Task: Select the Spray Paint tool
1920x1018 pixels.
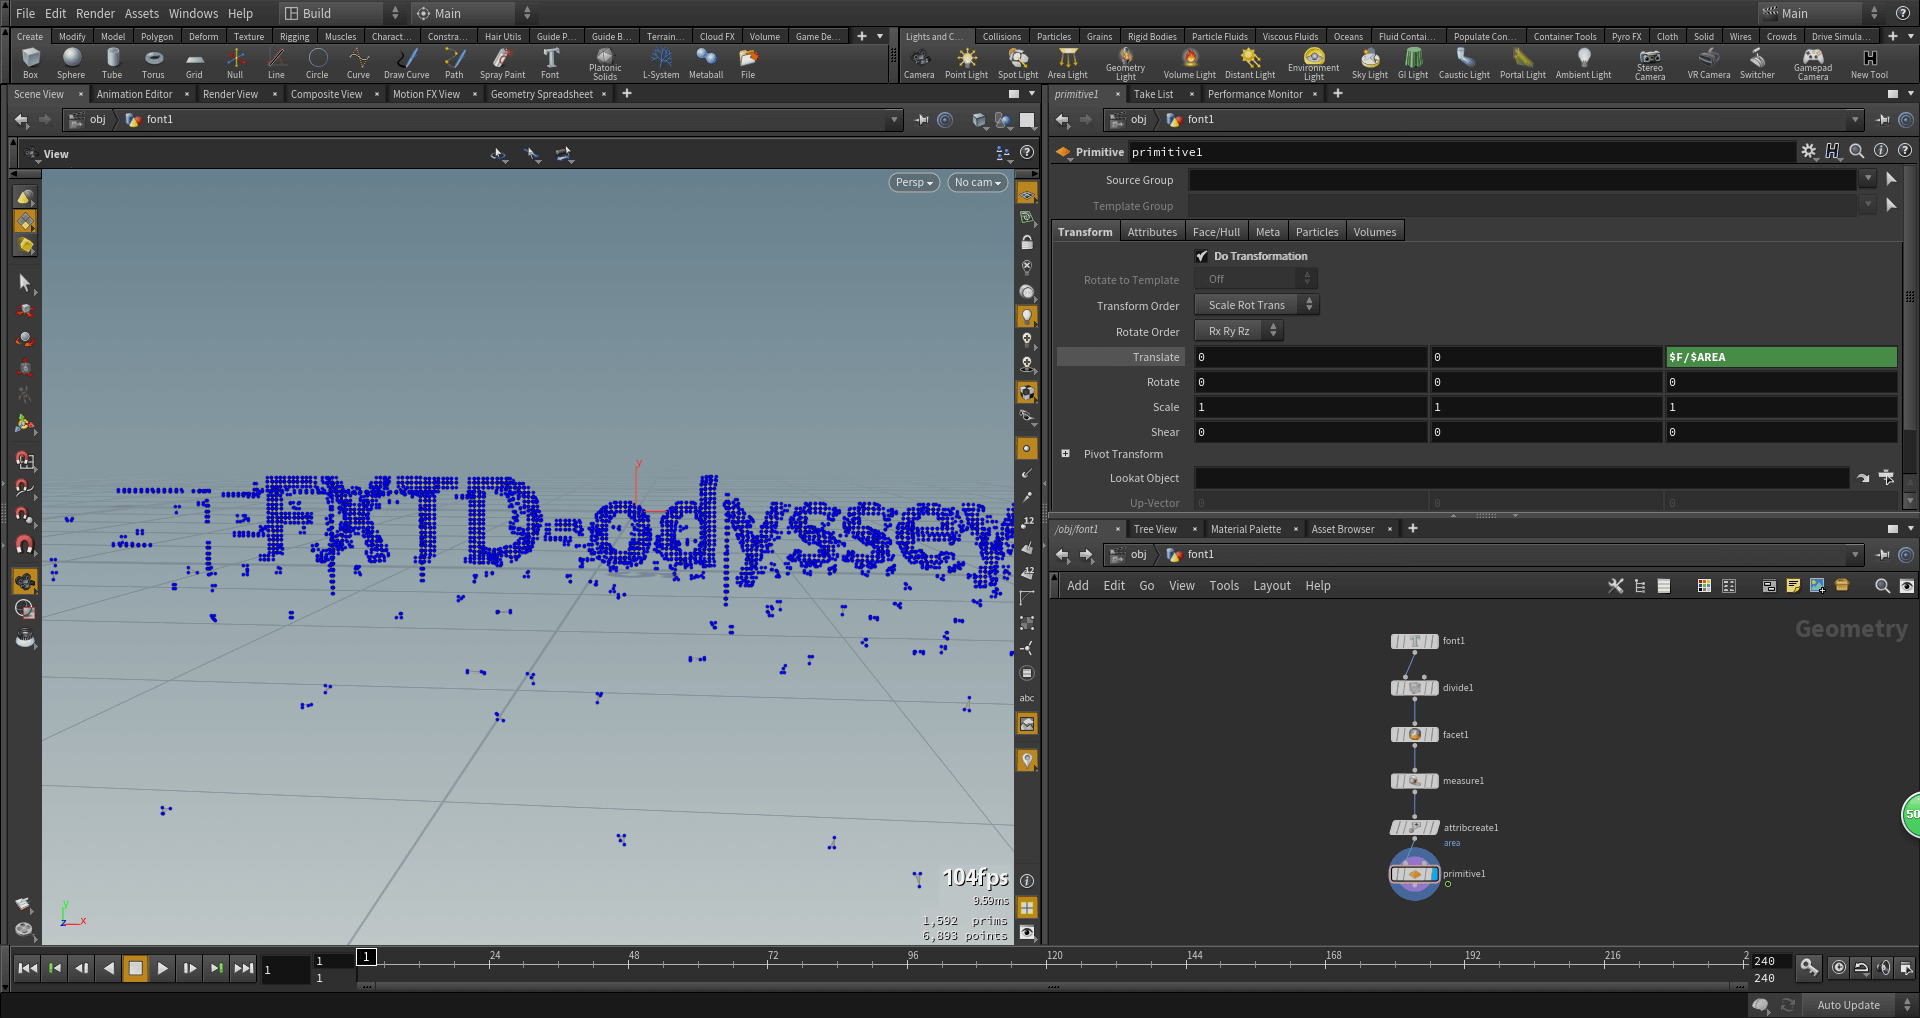Action: click(502, 62)
